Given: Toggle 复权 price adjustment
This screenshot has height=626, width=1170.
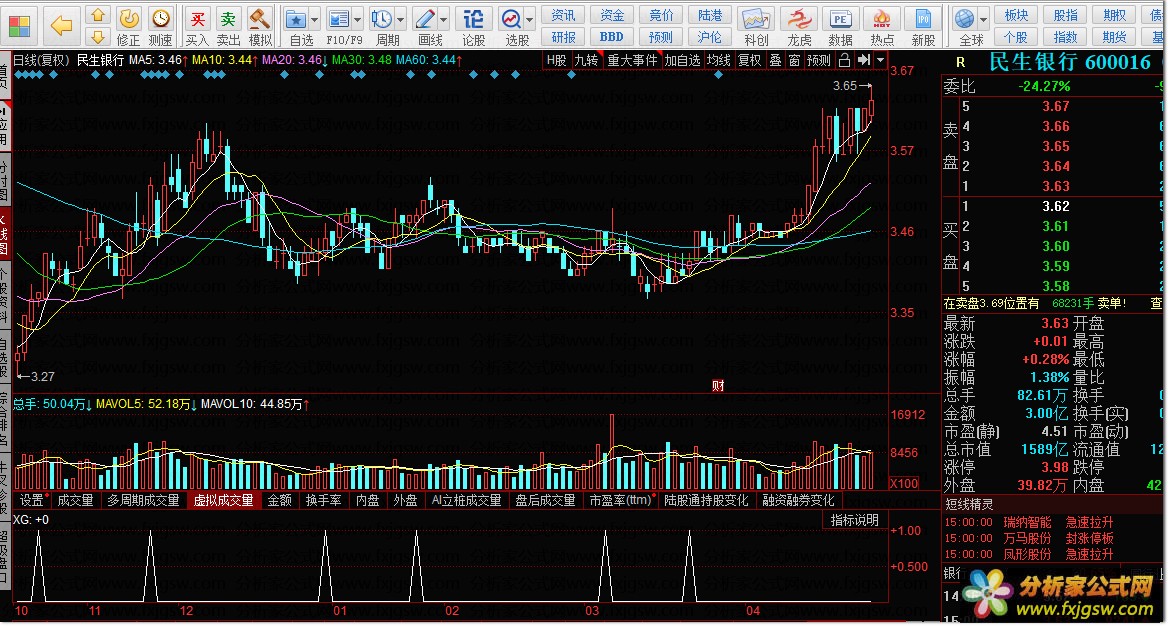Looking at the screenshot, I should pyautogui.click(x=750, y=60).
